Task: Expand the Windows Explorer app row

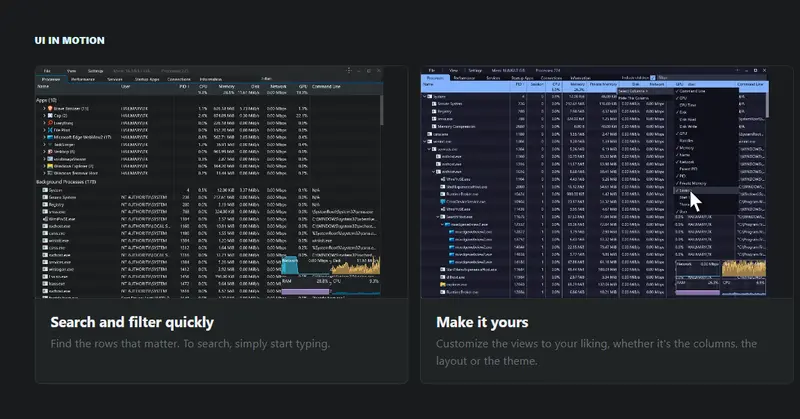Action: [x=44, y=166]
